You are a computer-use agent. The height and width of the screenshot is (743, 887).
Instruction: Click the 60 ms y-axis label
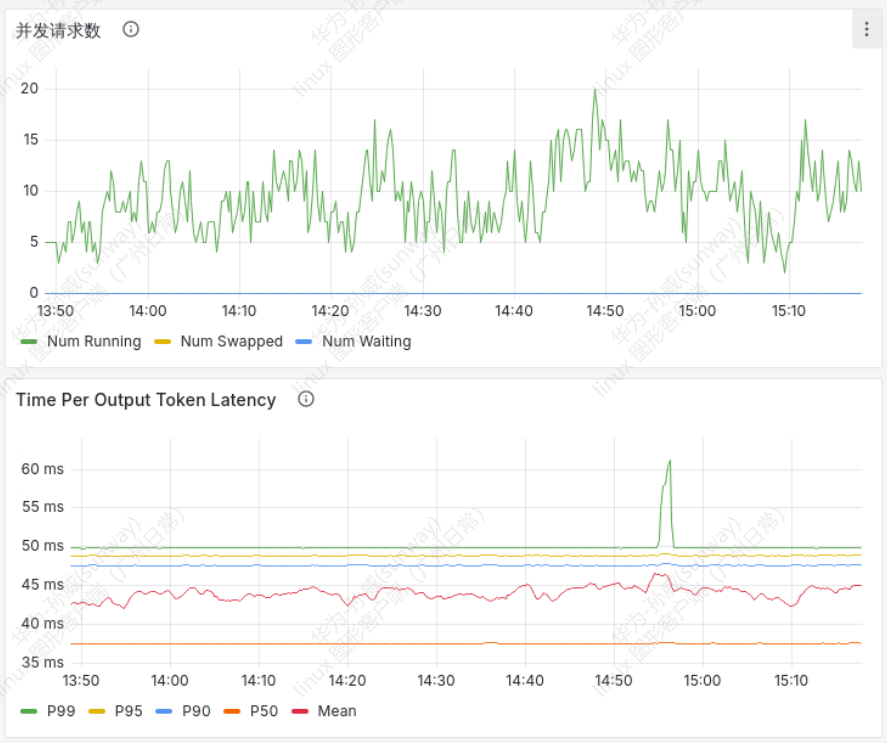pyautogui.click(x=42, y=469)
